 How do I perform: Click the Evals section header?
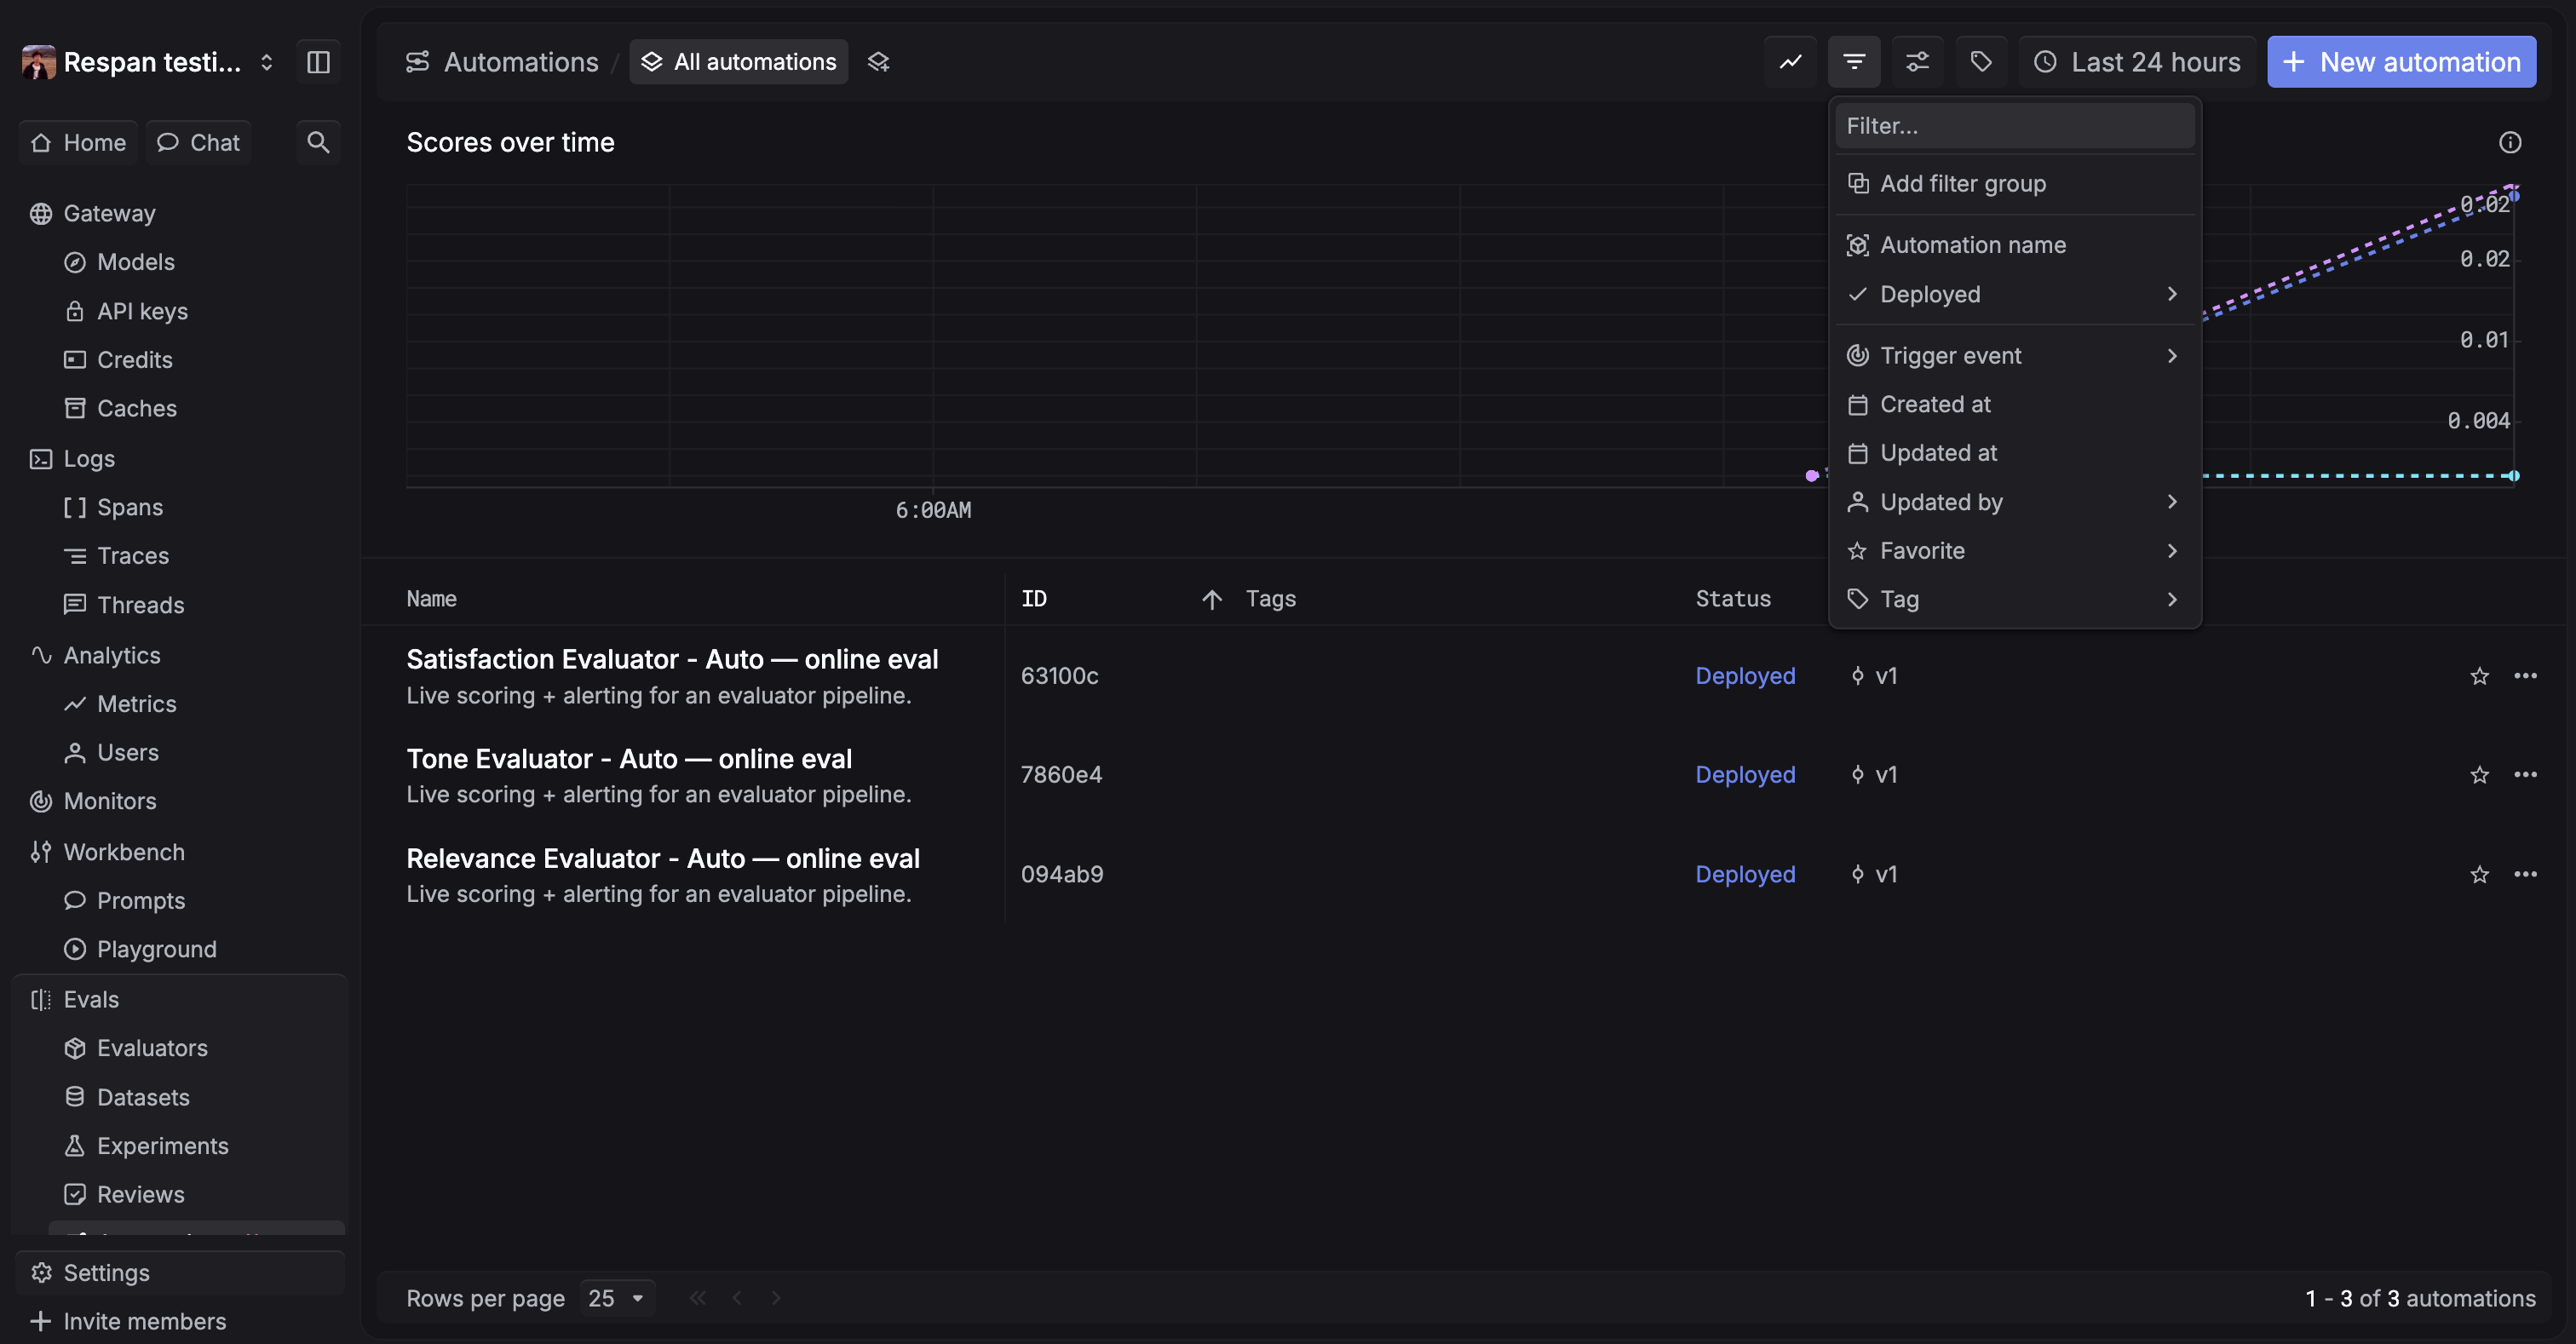pos(91,1000)
